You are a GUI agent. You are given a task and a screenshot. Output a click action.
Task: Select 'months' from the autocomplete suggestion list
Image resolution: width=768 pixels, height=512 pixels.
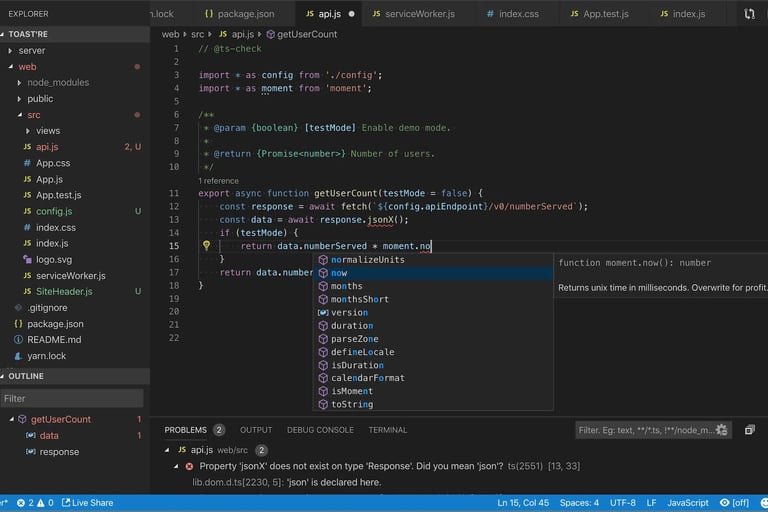click(346, 286)
